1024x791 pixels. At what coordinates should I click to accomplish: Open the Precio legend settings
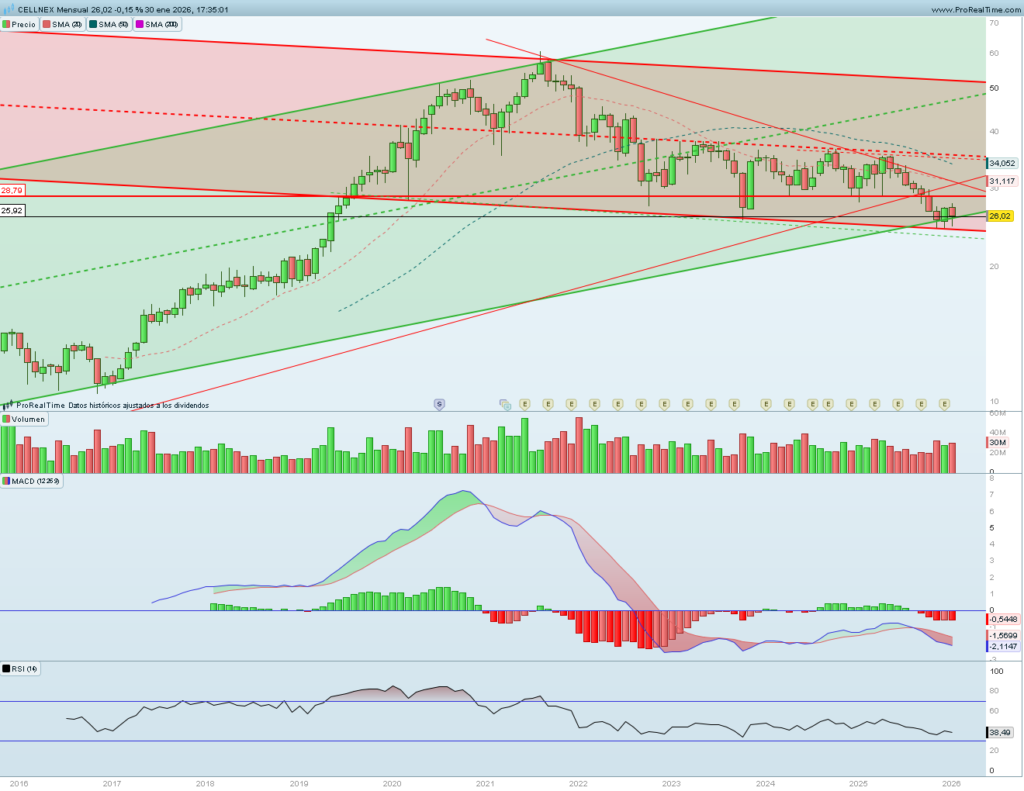19,24
